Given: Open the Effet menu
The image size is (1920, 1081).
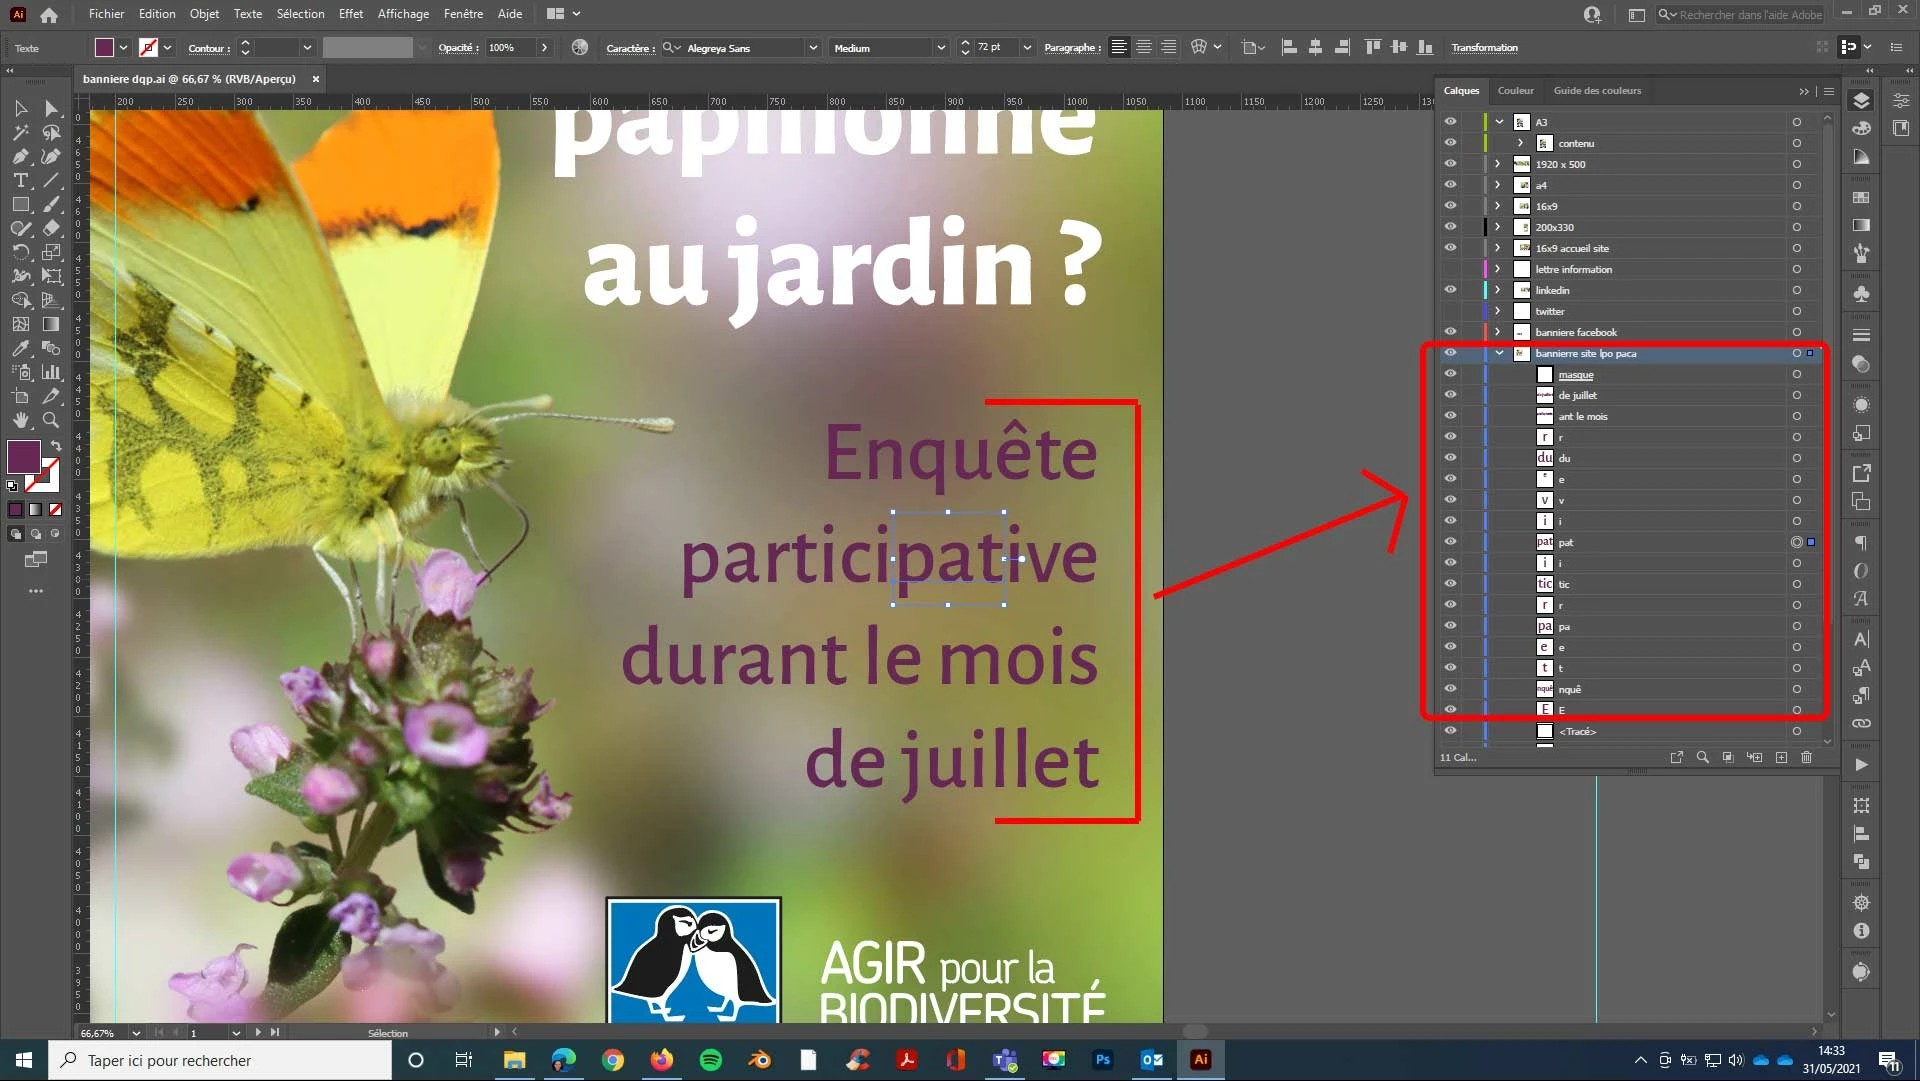Looking at the screenshot, I should [350, 14].
